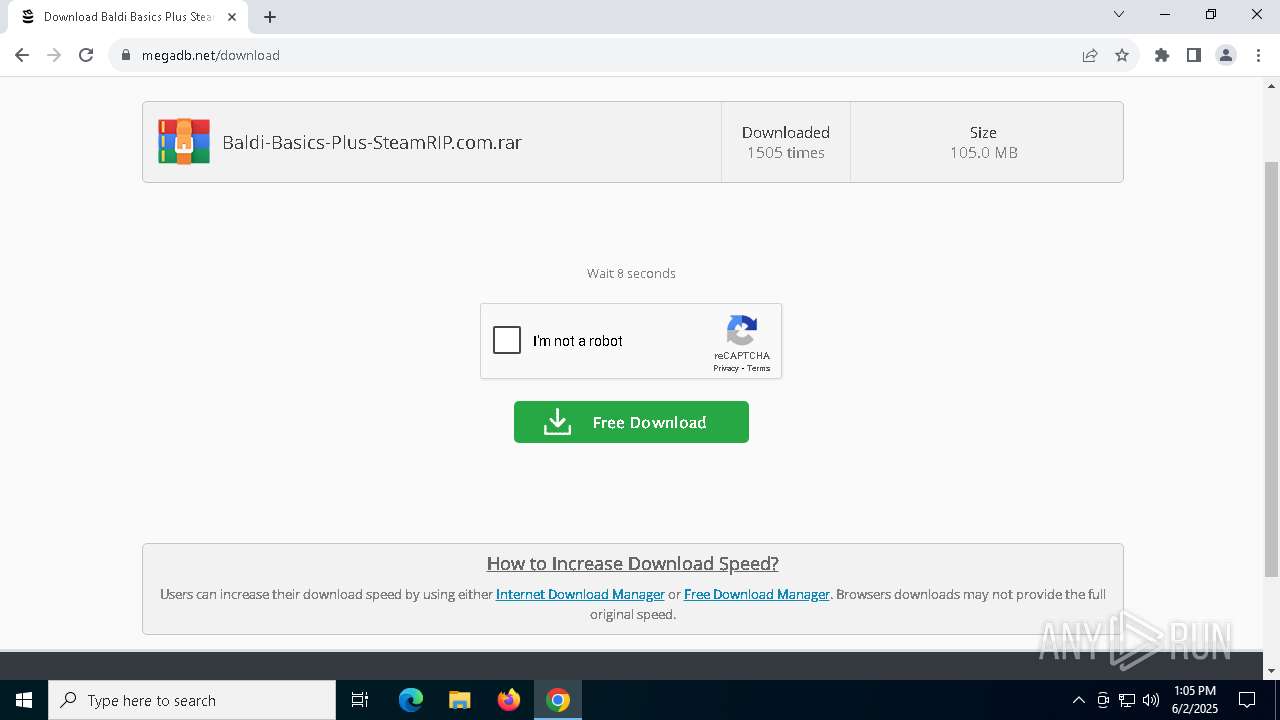Toggle the browser side panel
This screenshot has width=1280, height=720.
coord(1194,55)
